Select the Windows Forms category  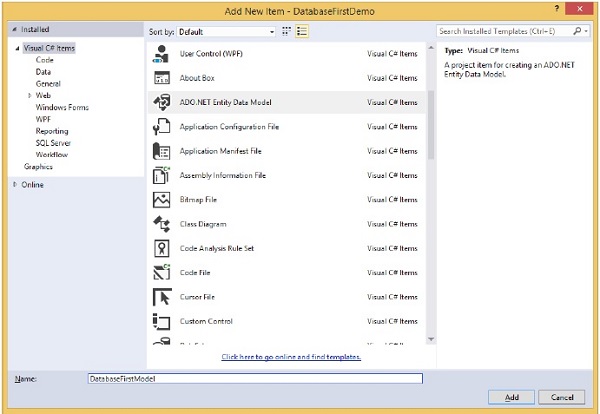click(62, 106)
